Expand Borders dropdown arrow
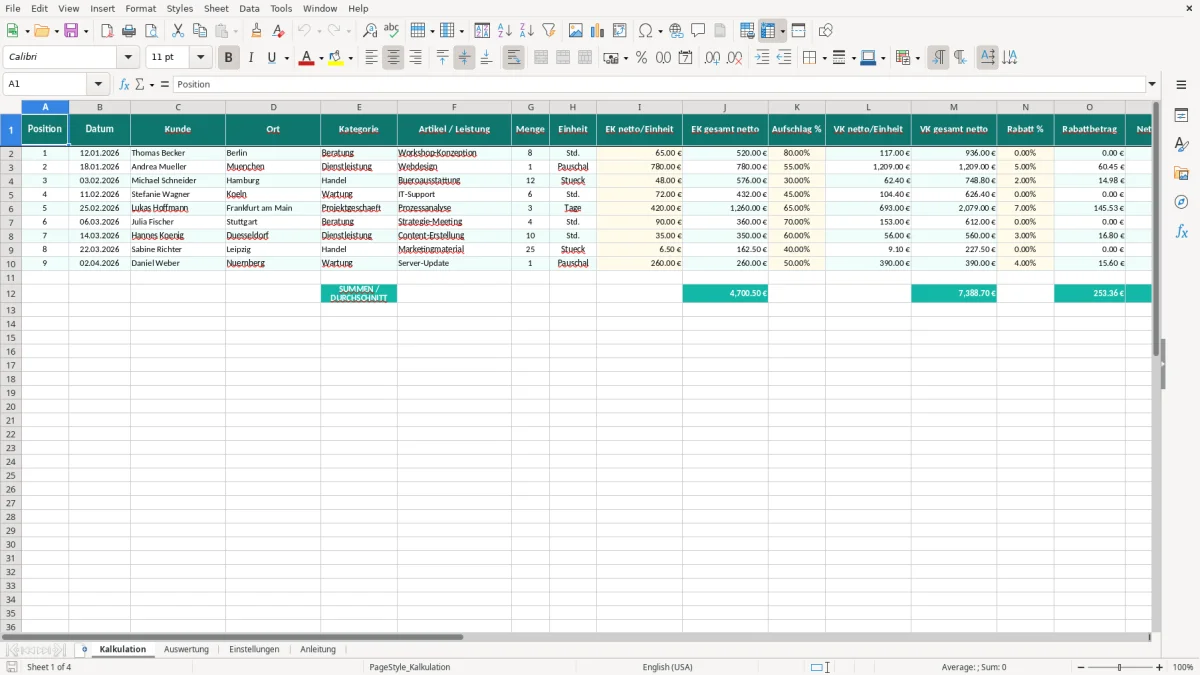This screenshot has width=1200, height=675. point(824,58)
